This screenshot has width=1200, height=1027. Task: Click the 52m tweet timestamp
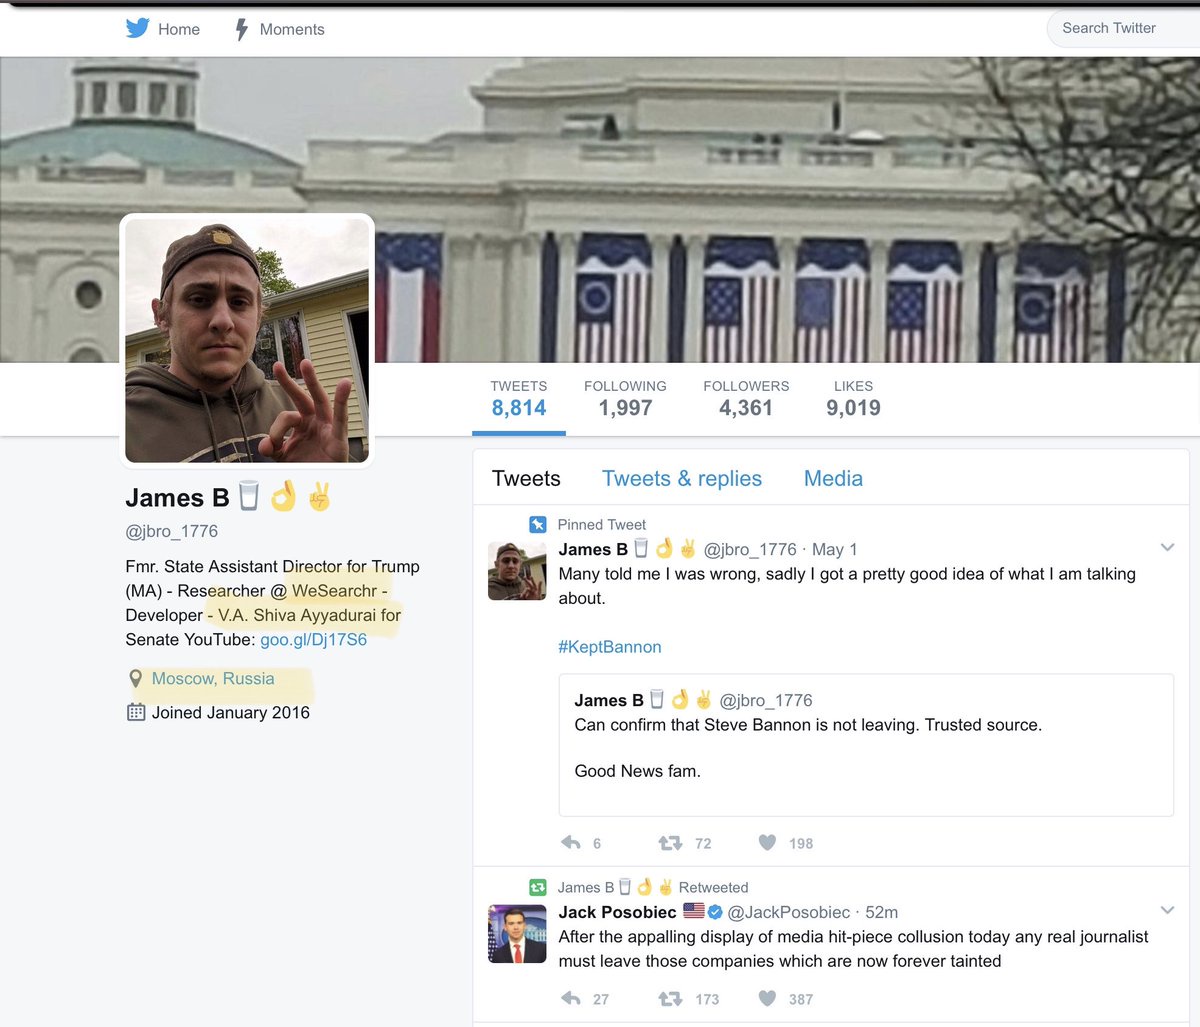[x=881, y=912]
